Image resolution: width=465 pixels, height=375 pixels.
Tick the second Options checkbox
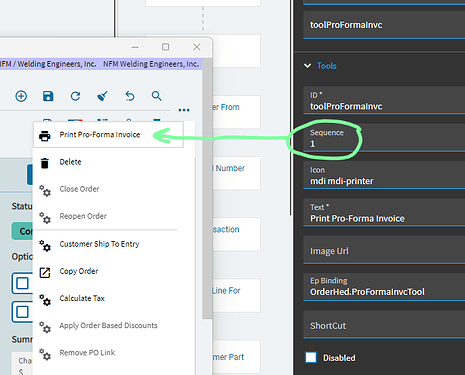coord(22,312)
